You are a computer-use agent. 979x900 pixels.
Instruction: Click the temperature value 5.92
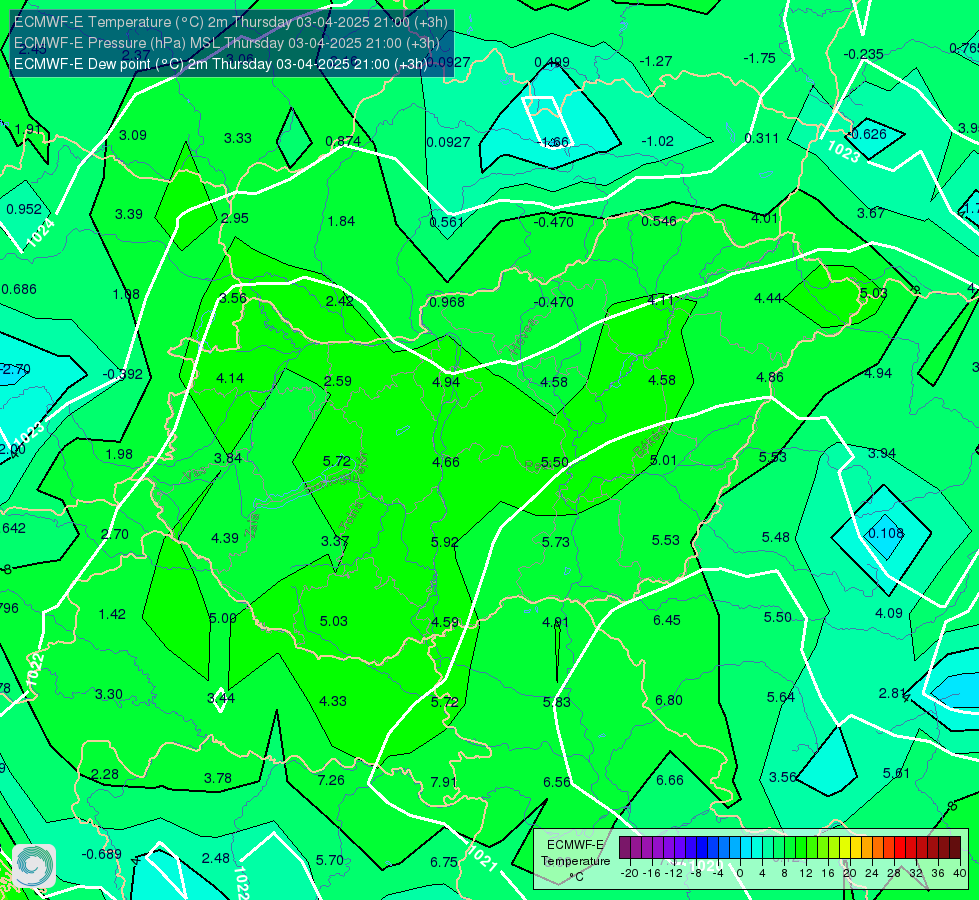(445, 542)
